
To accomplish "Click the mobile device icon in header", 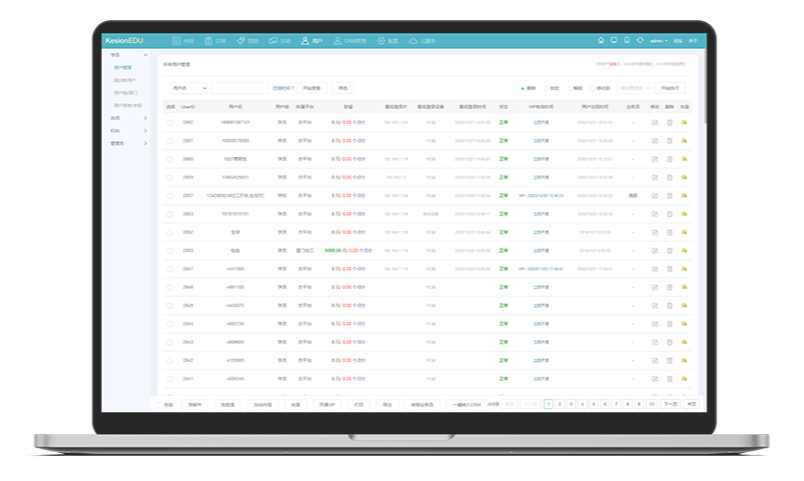I will [x=626, y=41].
